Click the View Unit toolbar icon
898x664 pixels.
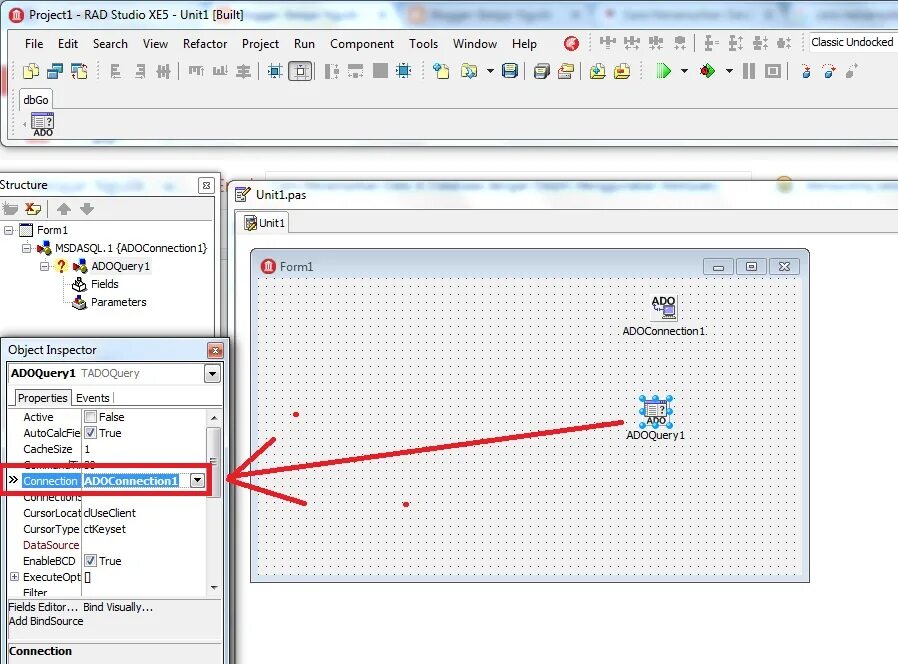[31, 71]
